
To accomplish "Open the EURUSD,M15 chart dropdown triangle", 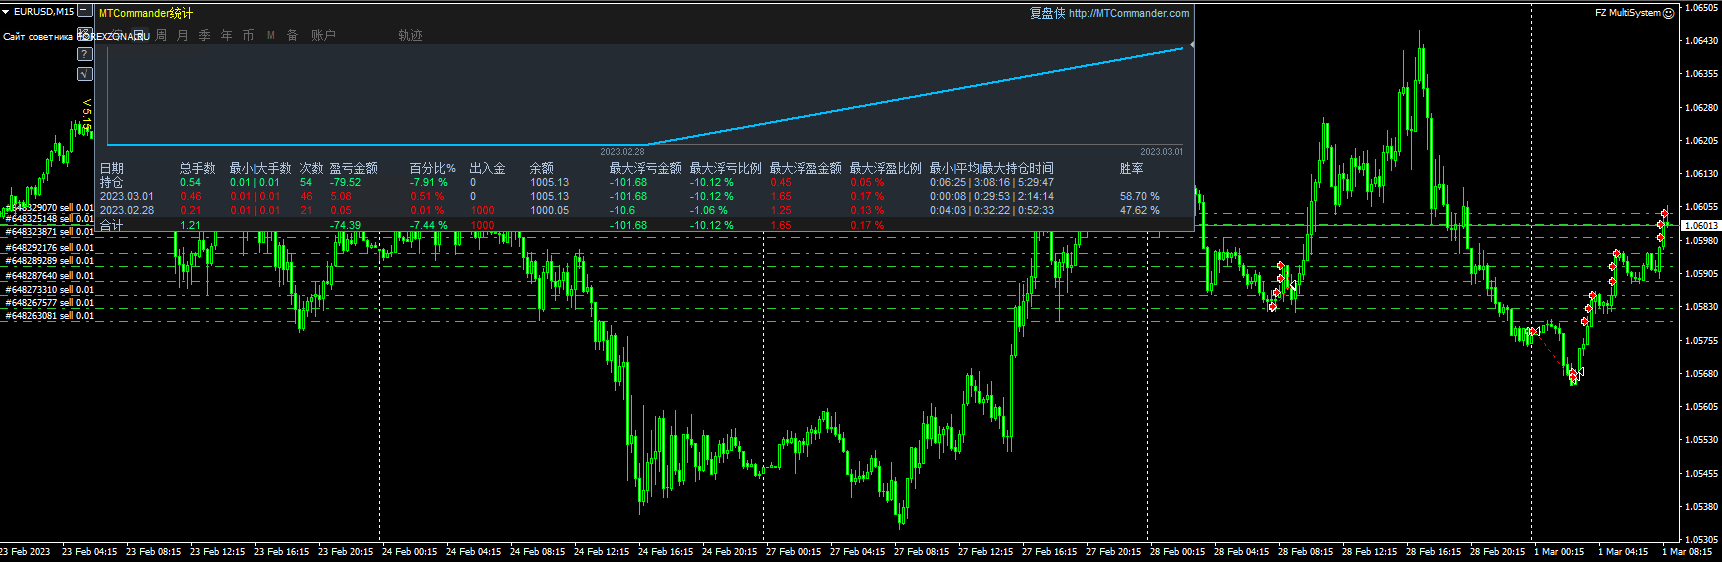I will pos(6,12).
